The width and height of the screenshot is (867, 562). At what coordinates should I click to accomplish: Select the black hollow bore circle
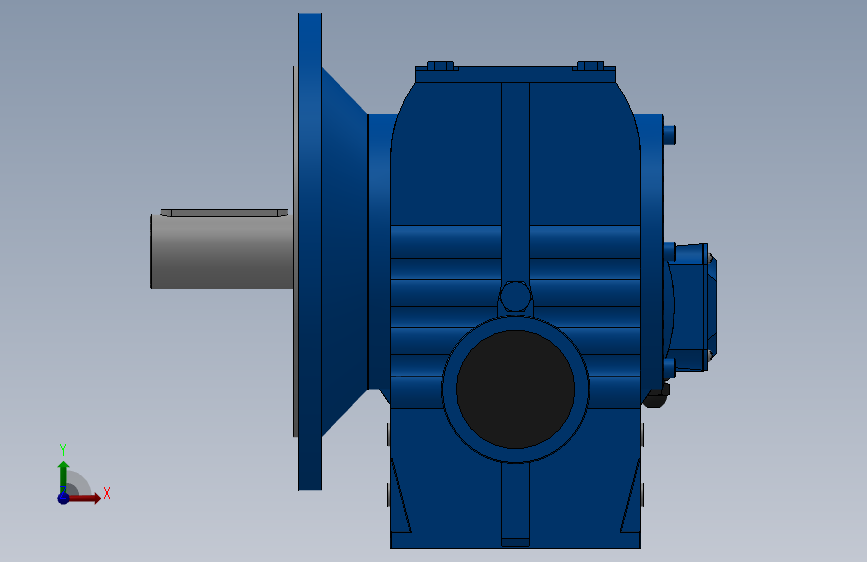515,389
